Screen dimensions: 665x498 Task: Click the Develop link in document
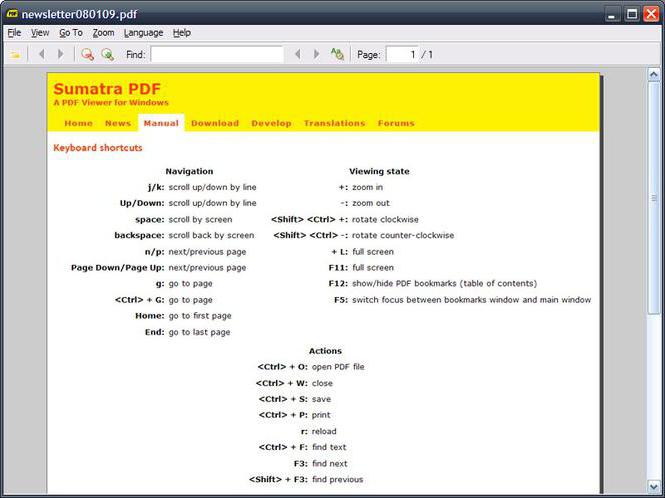271,123
